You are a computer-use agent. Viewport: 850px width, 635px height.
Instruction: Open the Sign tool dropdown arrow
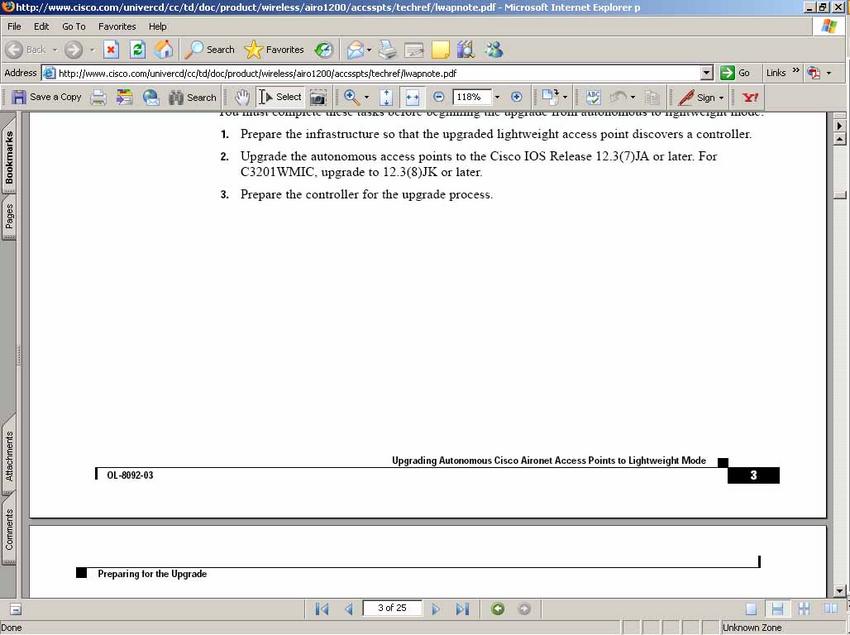[722, 97]
